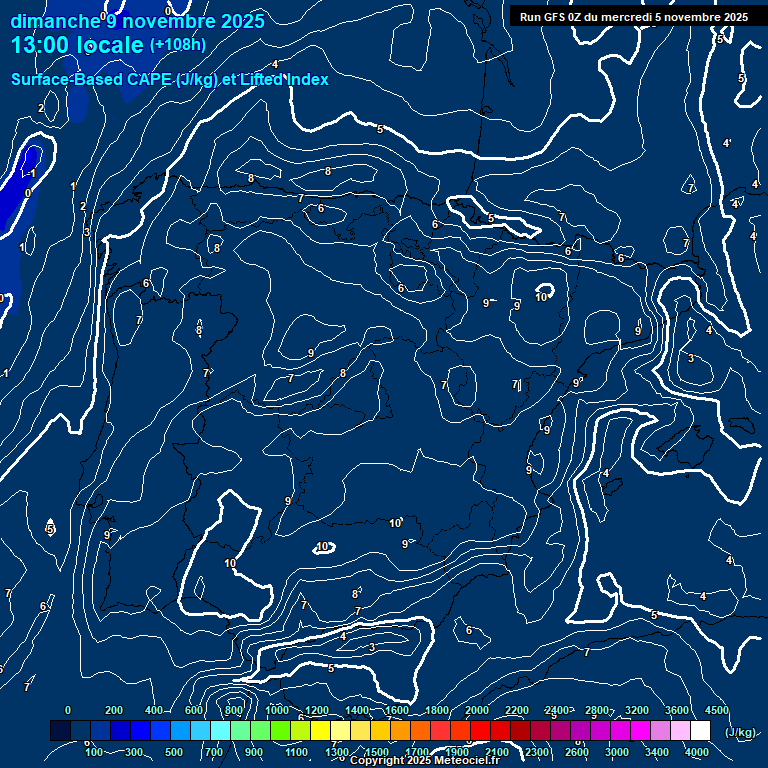Click the '1400' legend scale label
Viewport: 768px width, 768px height.
(357, 710)
